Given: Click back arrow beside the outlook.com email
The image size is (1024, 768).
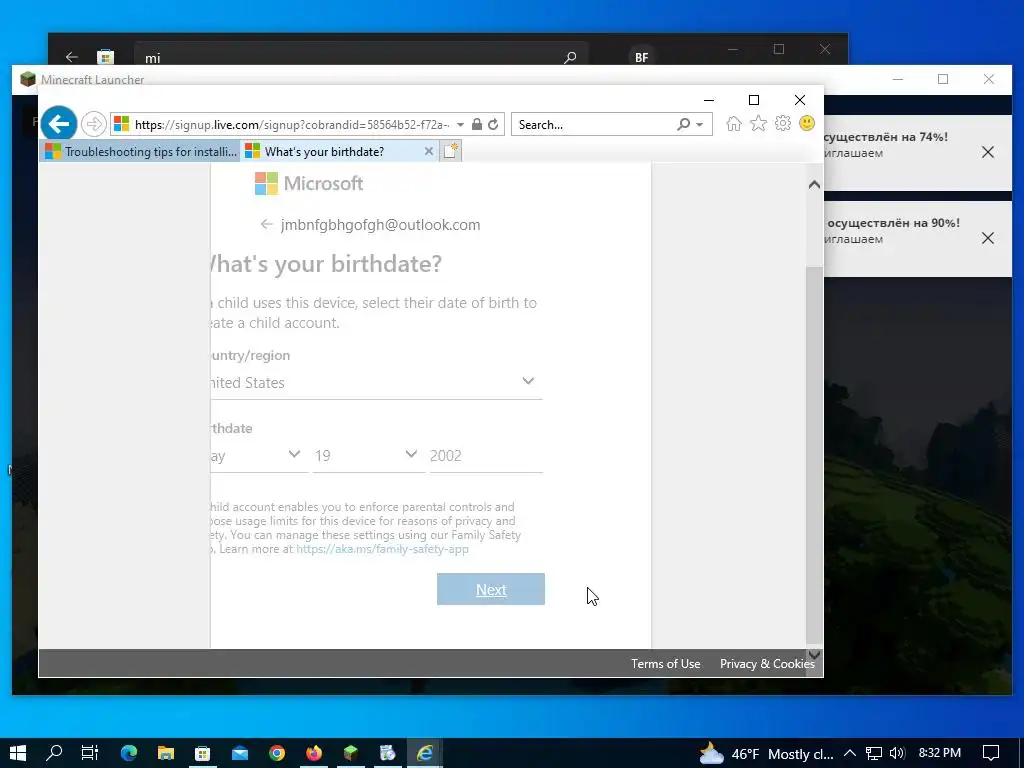Looking at the screenshot, I should pyautogui.click(x=266, y=225).
